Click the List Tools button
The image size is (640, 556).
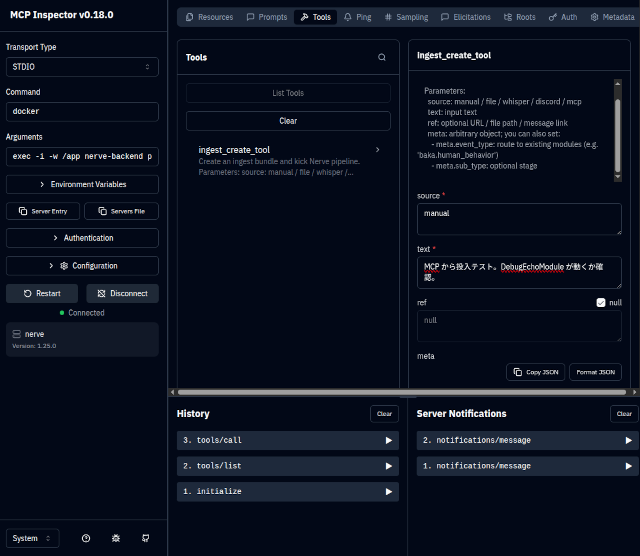pyautogui.click(x=288, y=93)
